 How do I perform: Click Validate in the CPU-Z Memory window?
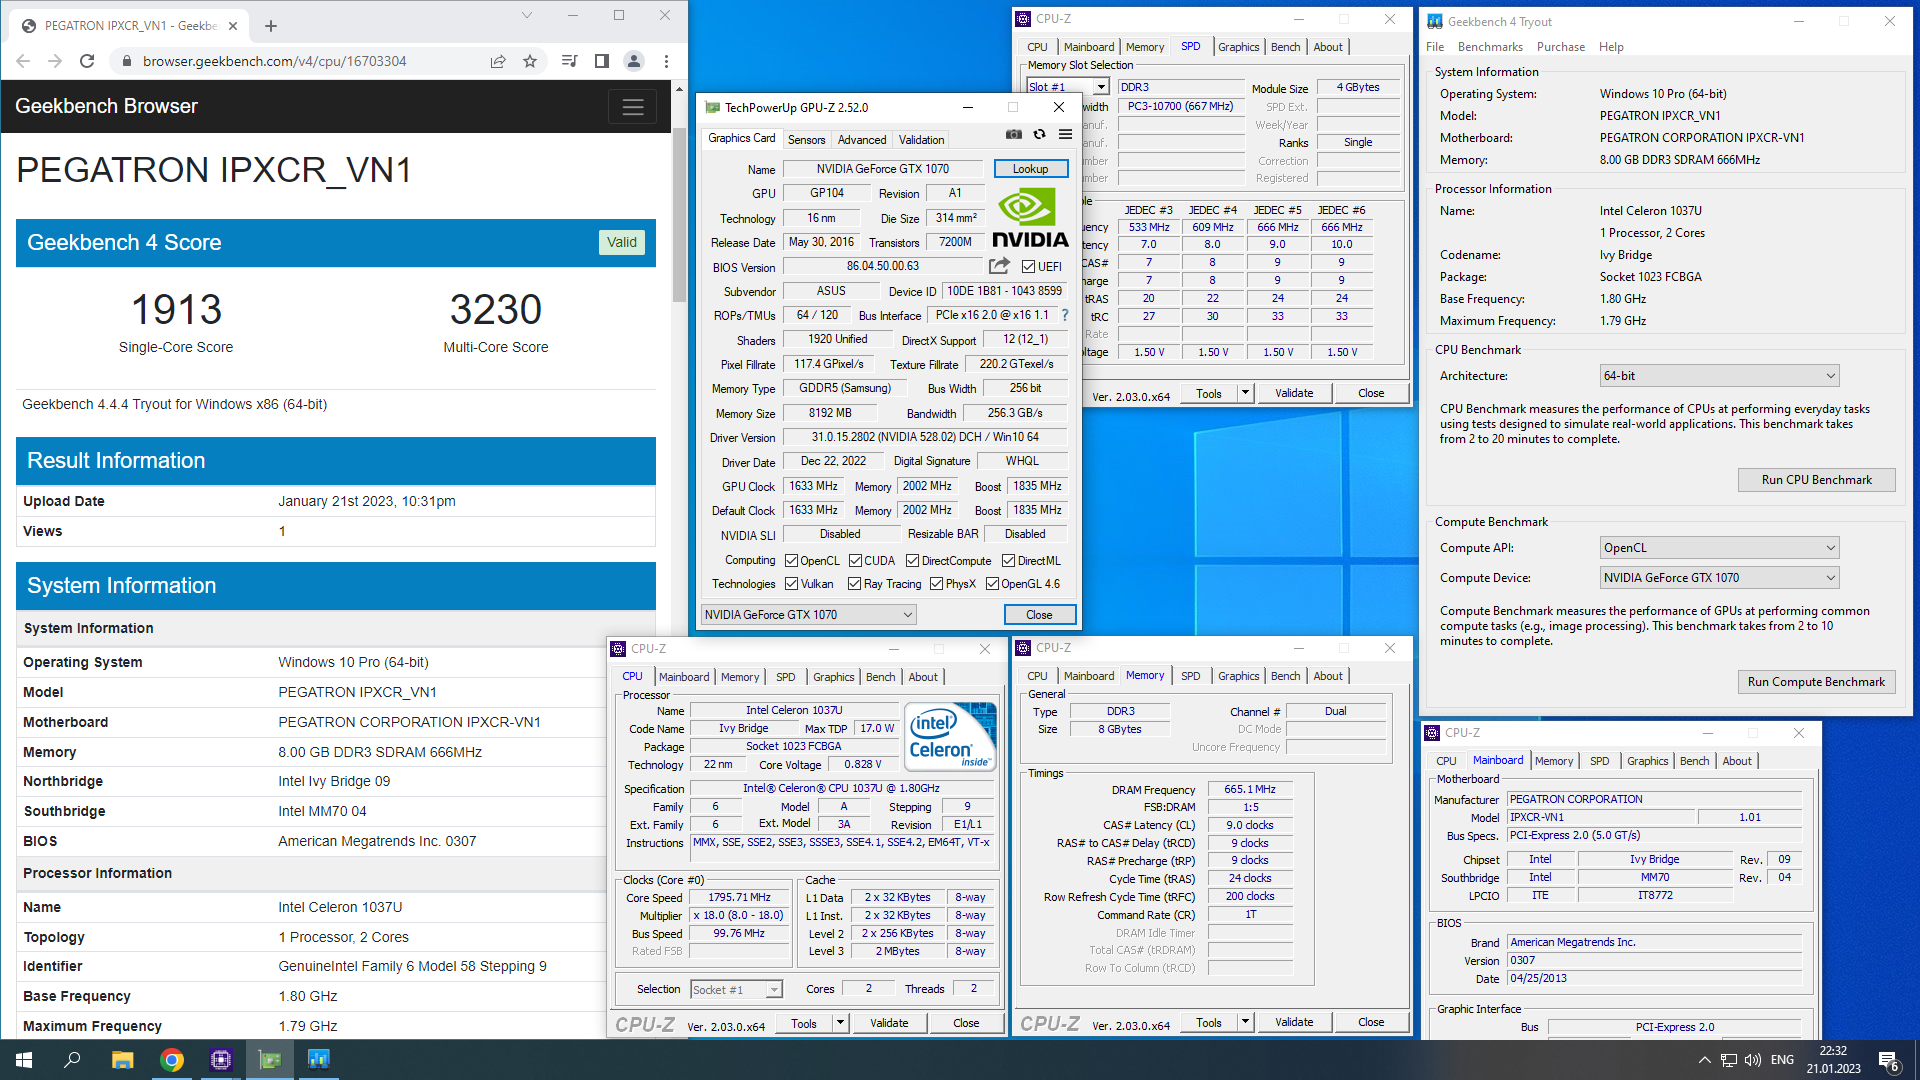[1294, 1022]
